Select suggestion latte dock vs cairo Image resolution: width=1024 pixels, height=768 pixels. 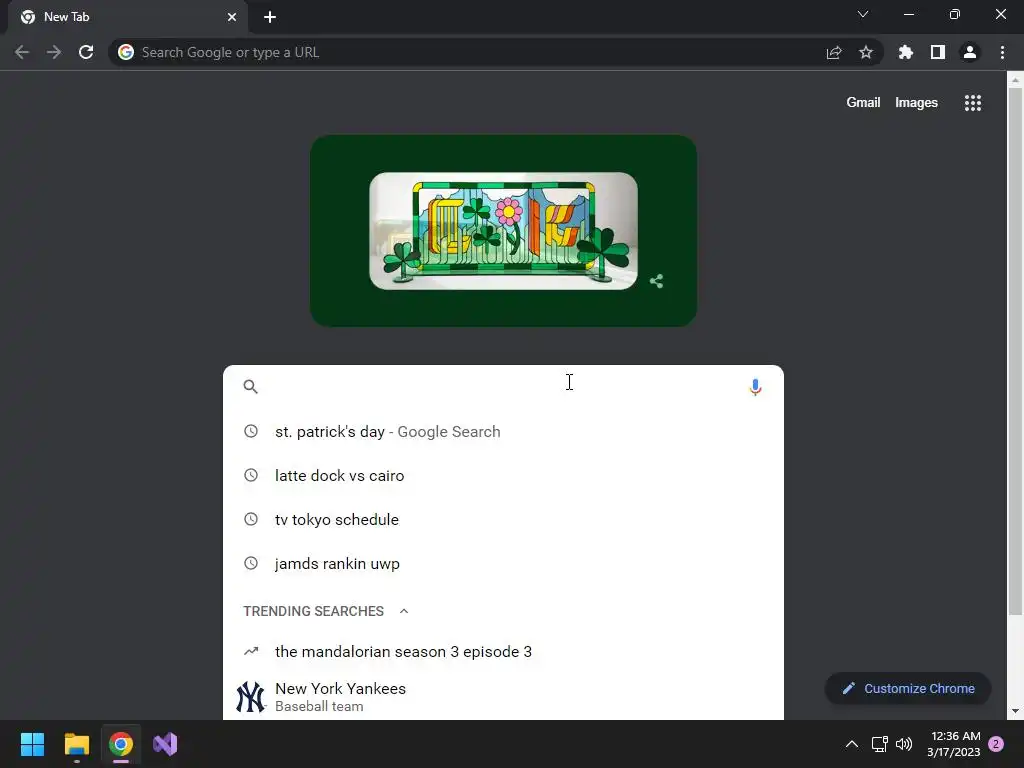click(503, 475)
